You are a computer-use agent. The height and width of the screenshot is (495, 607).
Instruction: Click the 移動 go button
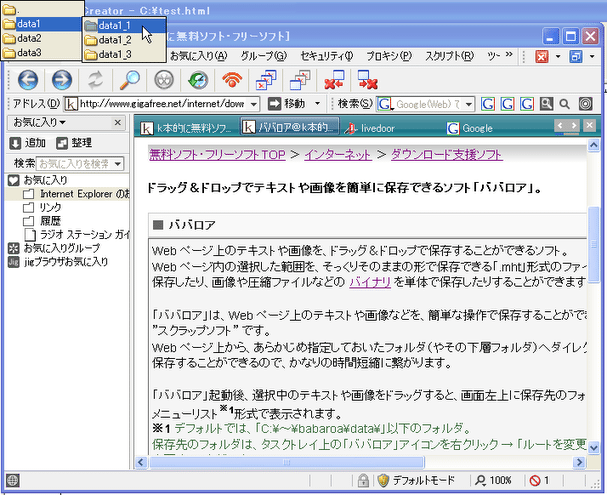[x=287, y=104]
